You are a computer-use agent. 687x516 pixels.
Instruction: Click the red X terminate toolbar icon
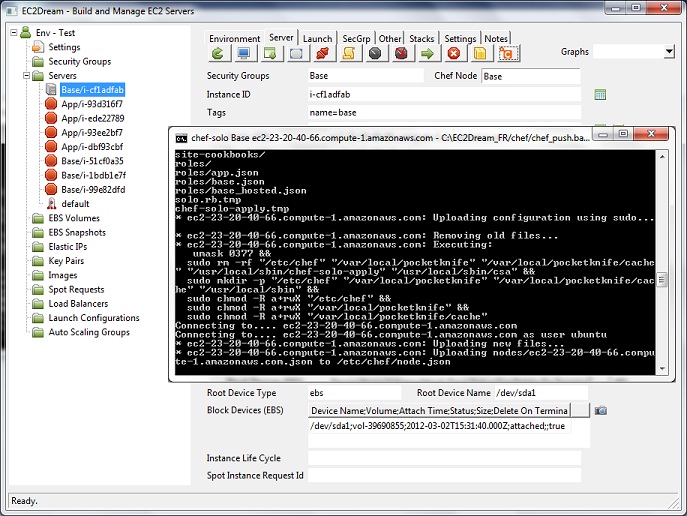pyautogui.click(x=454, y=53)
